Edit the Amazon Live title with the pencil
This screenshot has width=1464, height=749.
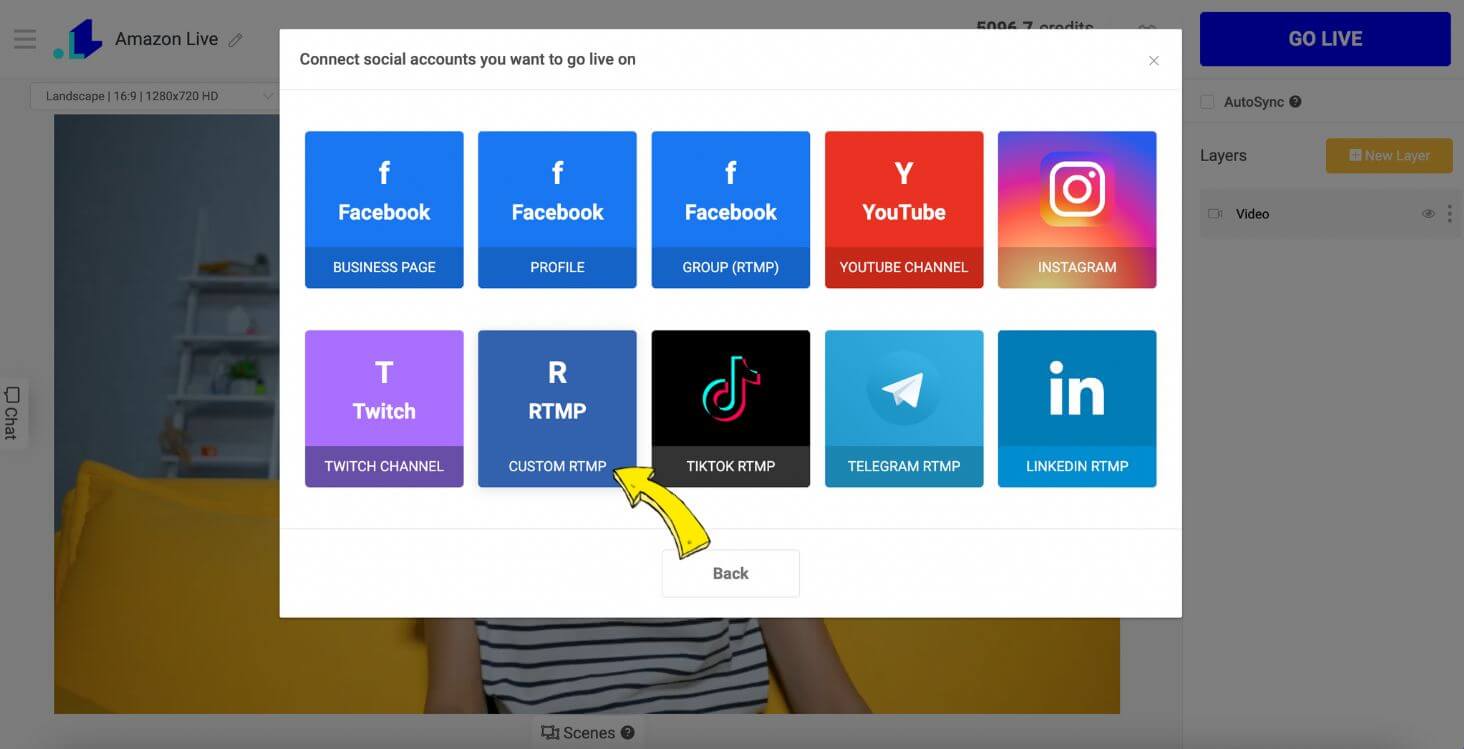coord(236,40)
